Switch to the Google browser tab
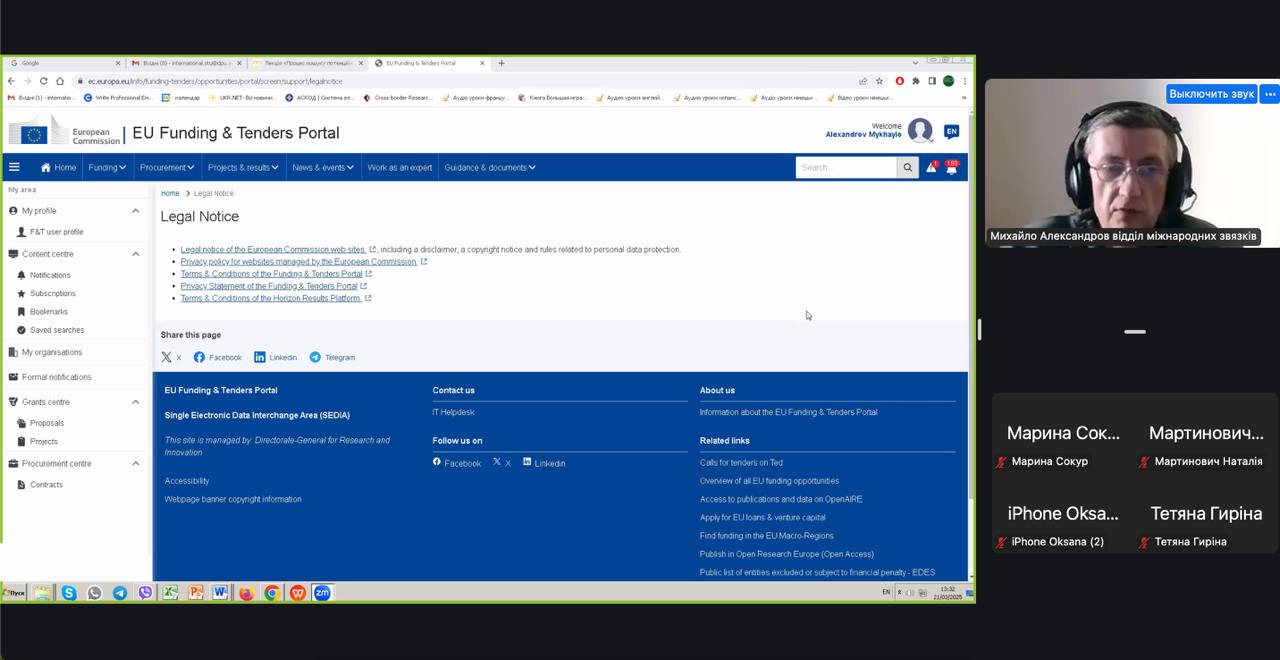 (63, 63)
